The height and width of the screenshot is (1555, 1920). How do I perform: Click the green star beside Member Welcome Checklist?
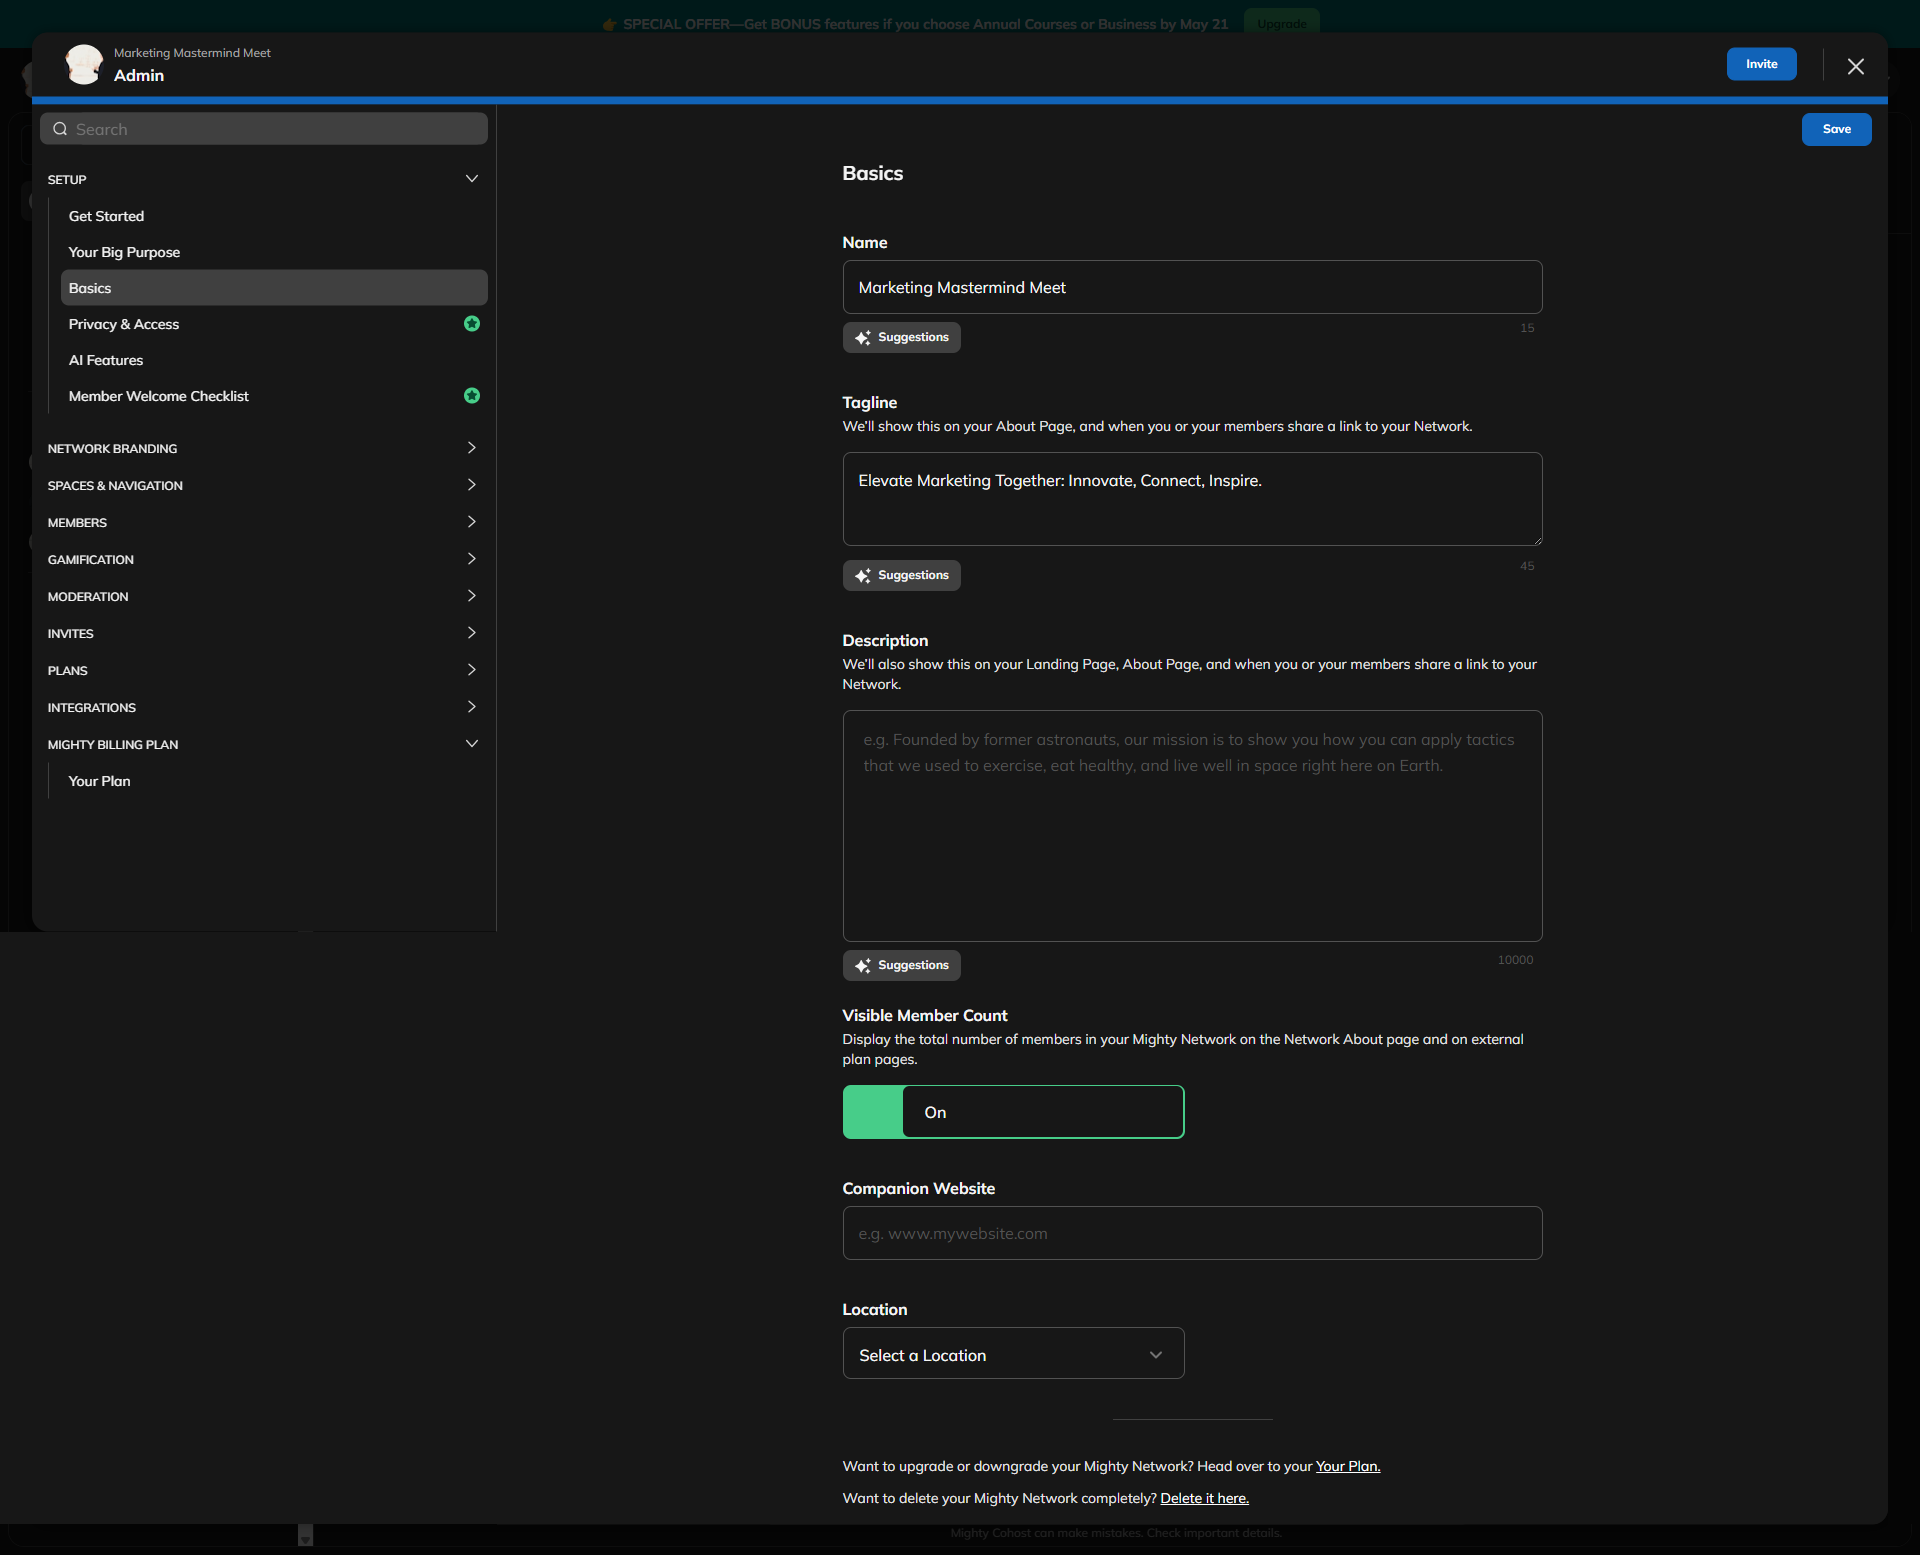(x=472, y=396)
